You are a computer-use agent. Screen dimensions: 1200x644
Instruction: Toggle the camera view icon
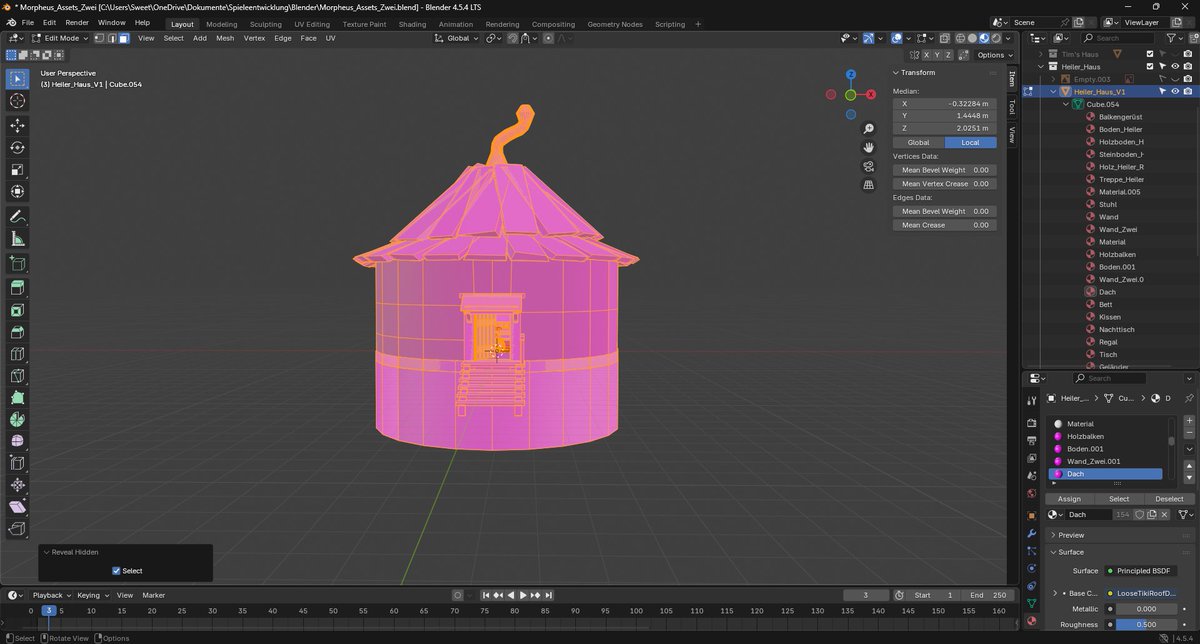(x=869, y=166)
